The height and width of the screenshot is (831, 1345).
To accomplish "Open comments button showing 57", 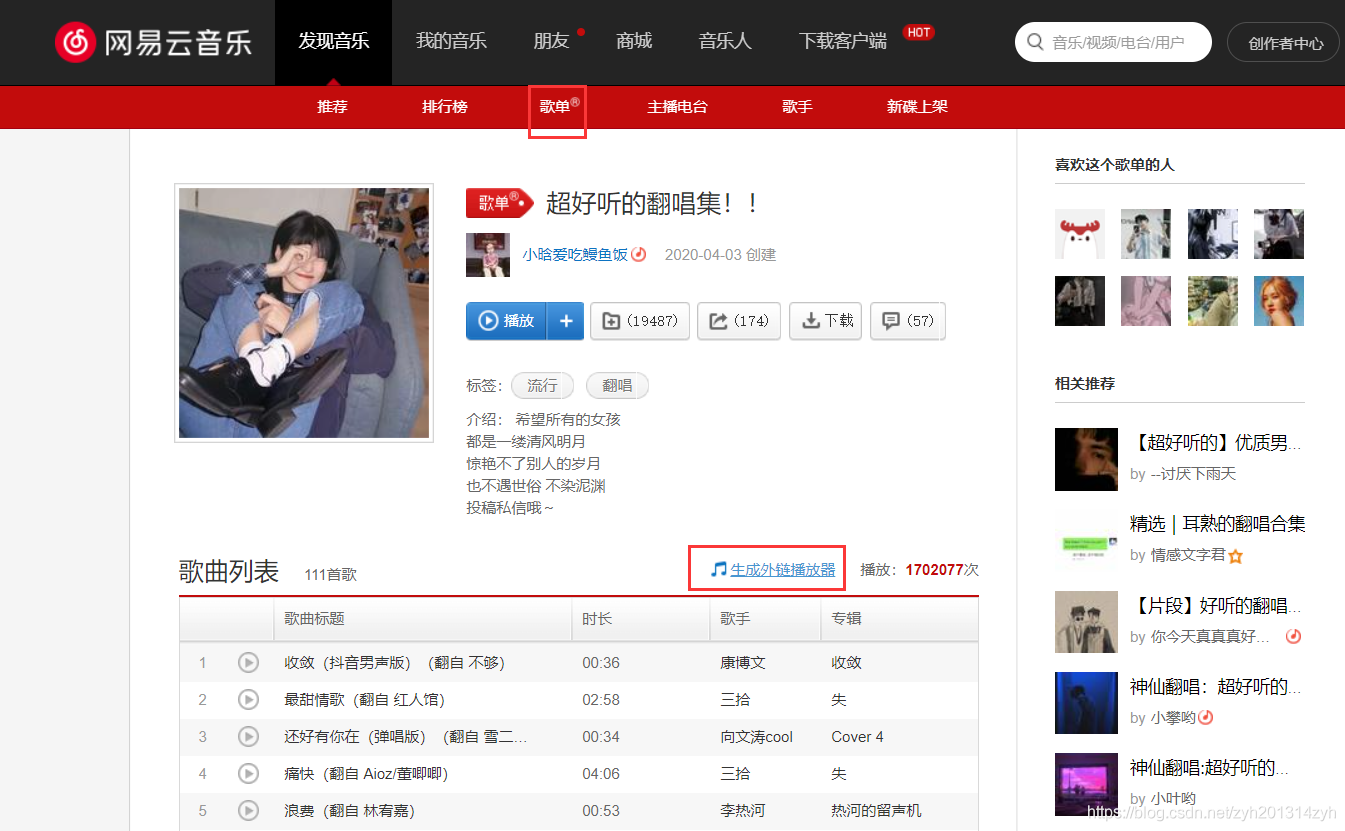I will [x=908, y=321].
